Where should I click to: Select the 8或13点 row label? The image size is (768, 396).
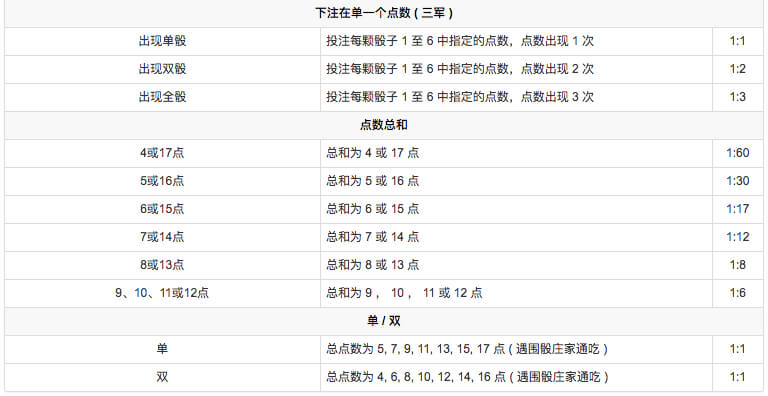(162, 265)
